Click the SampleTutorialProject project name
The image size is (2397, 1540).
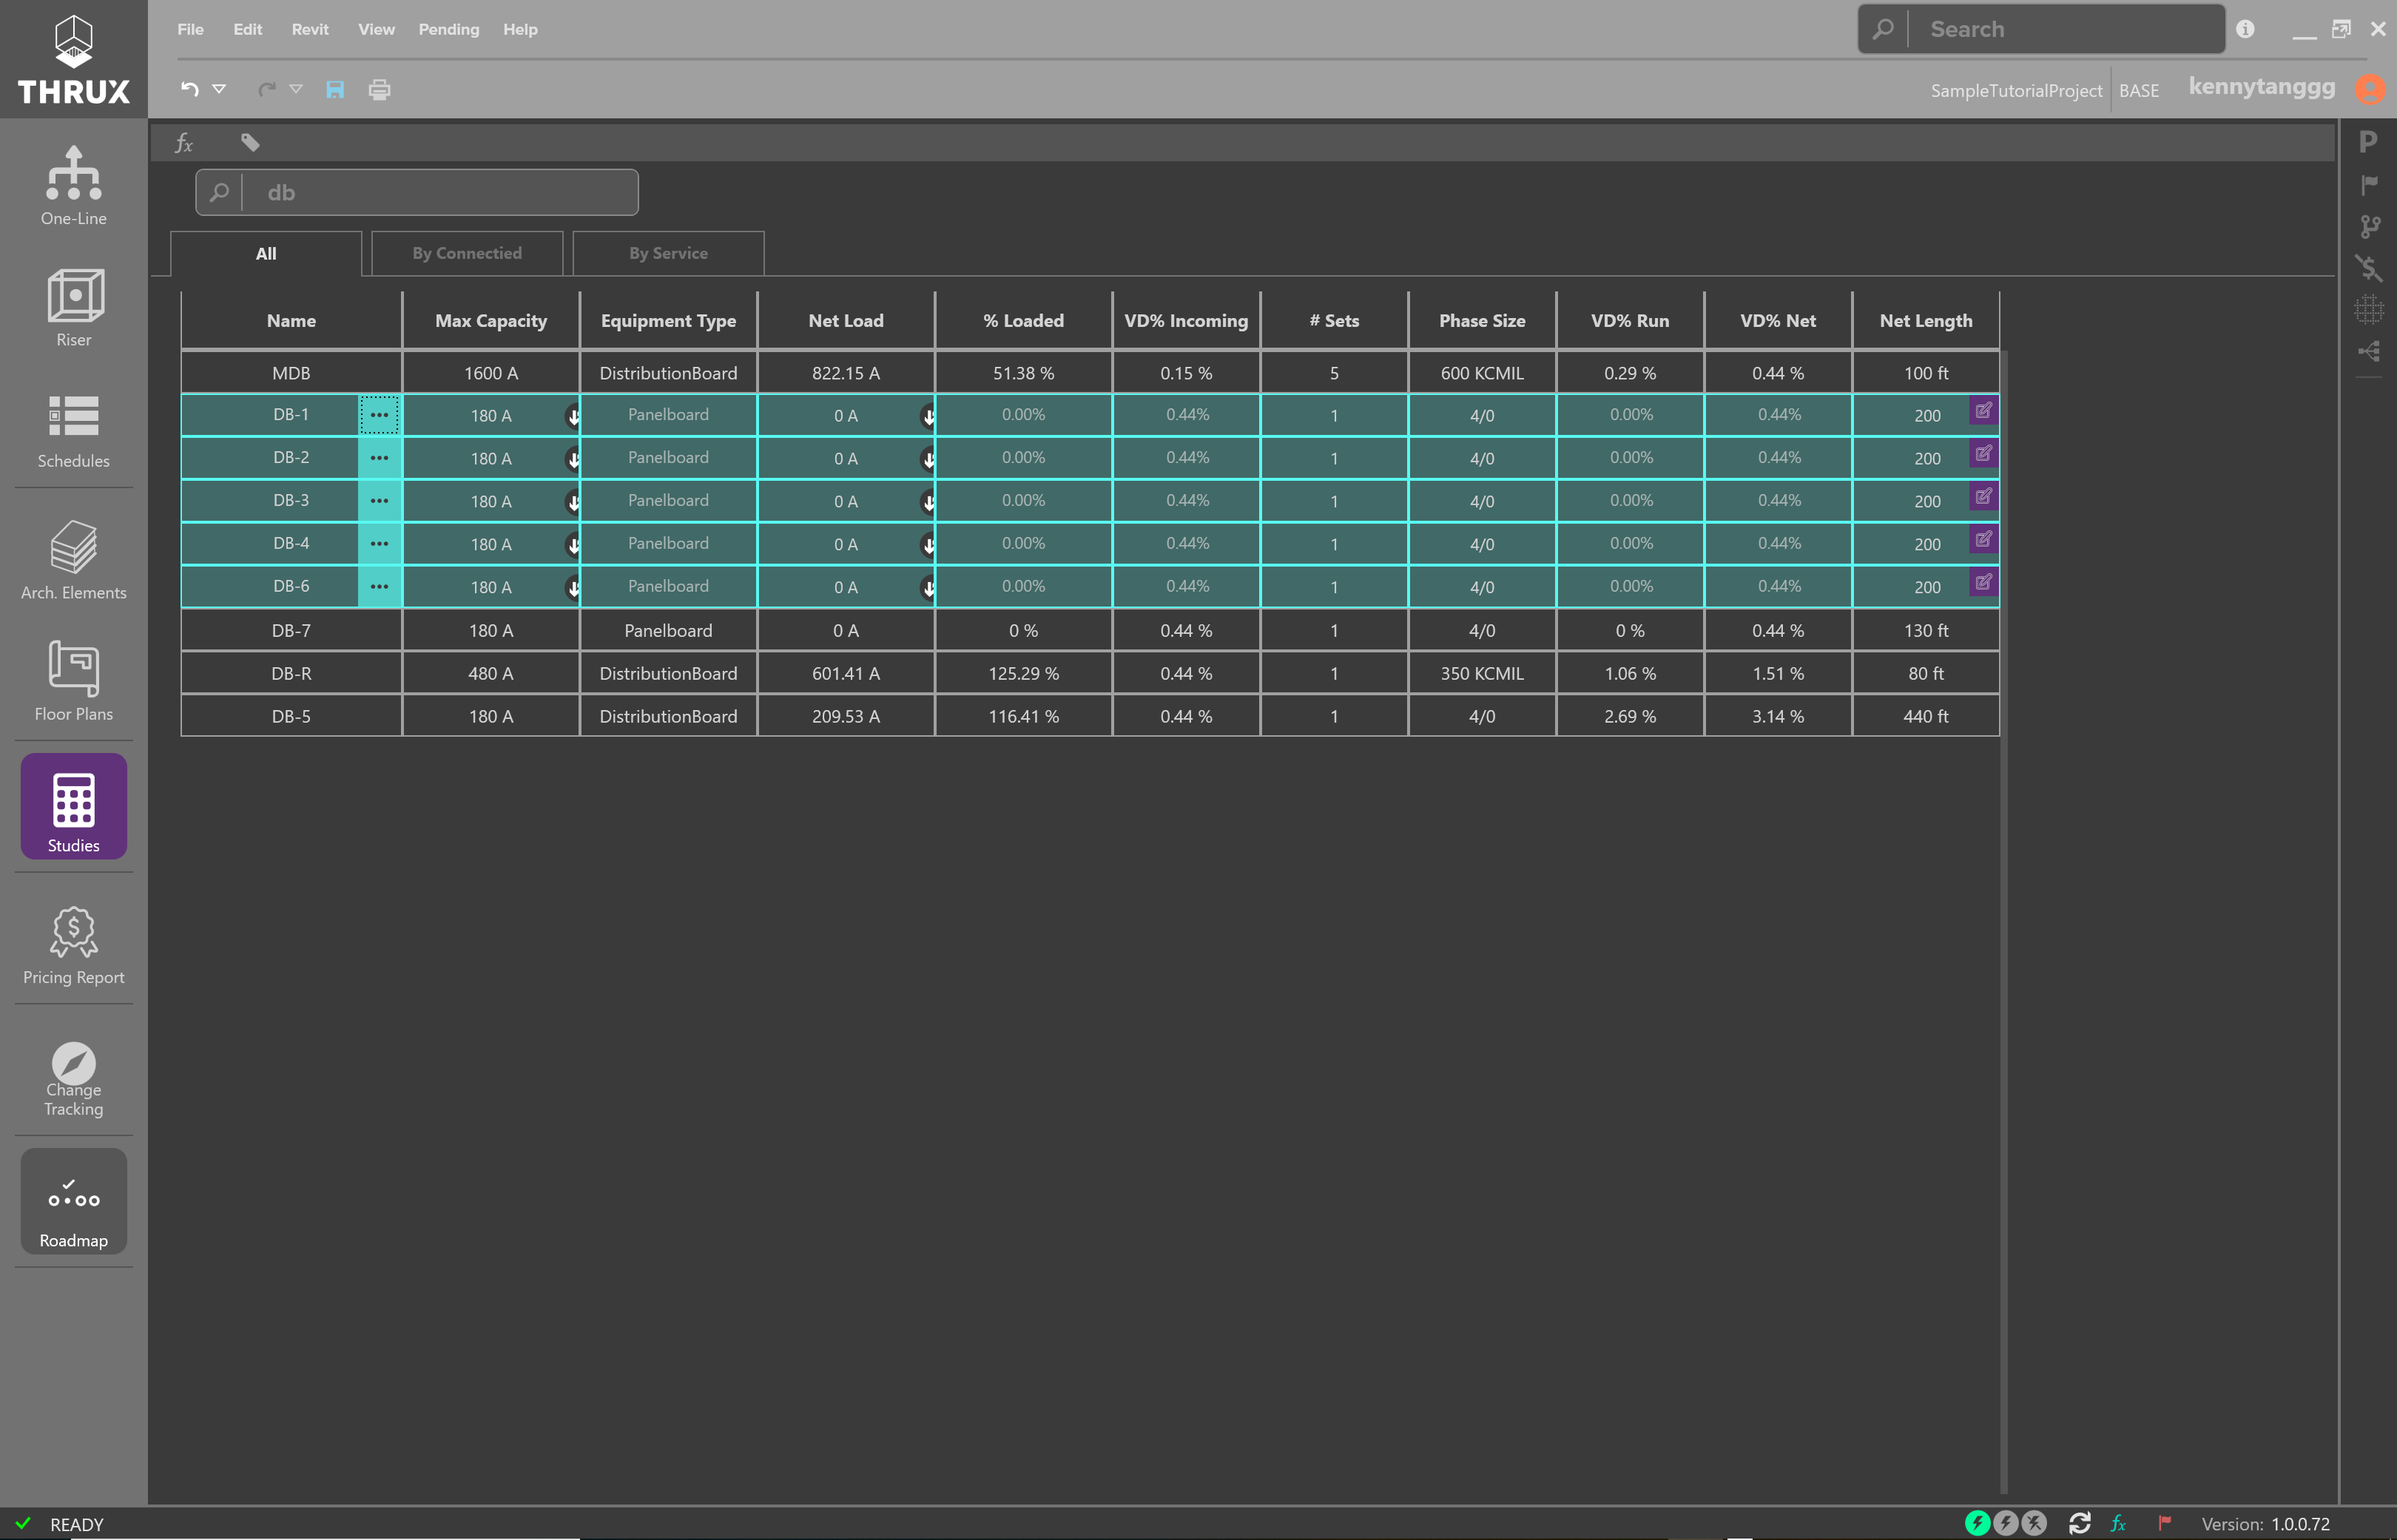point(2016,90)
